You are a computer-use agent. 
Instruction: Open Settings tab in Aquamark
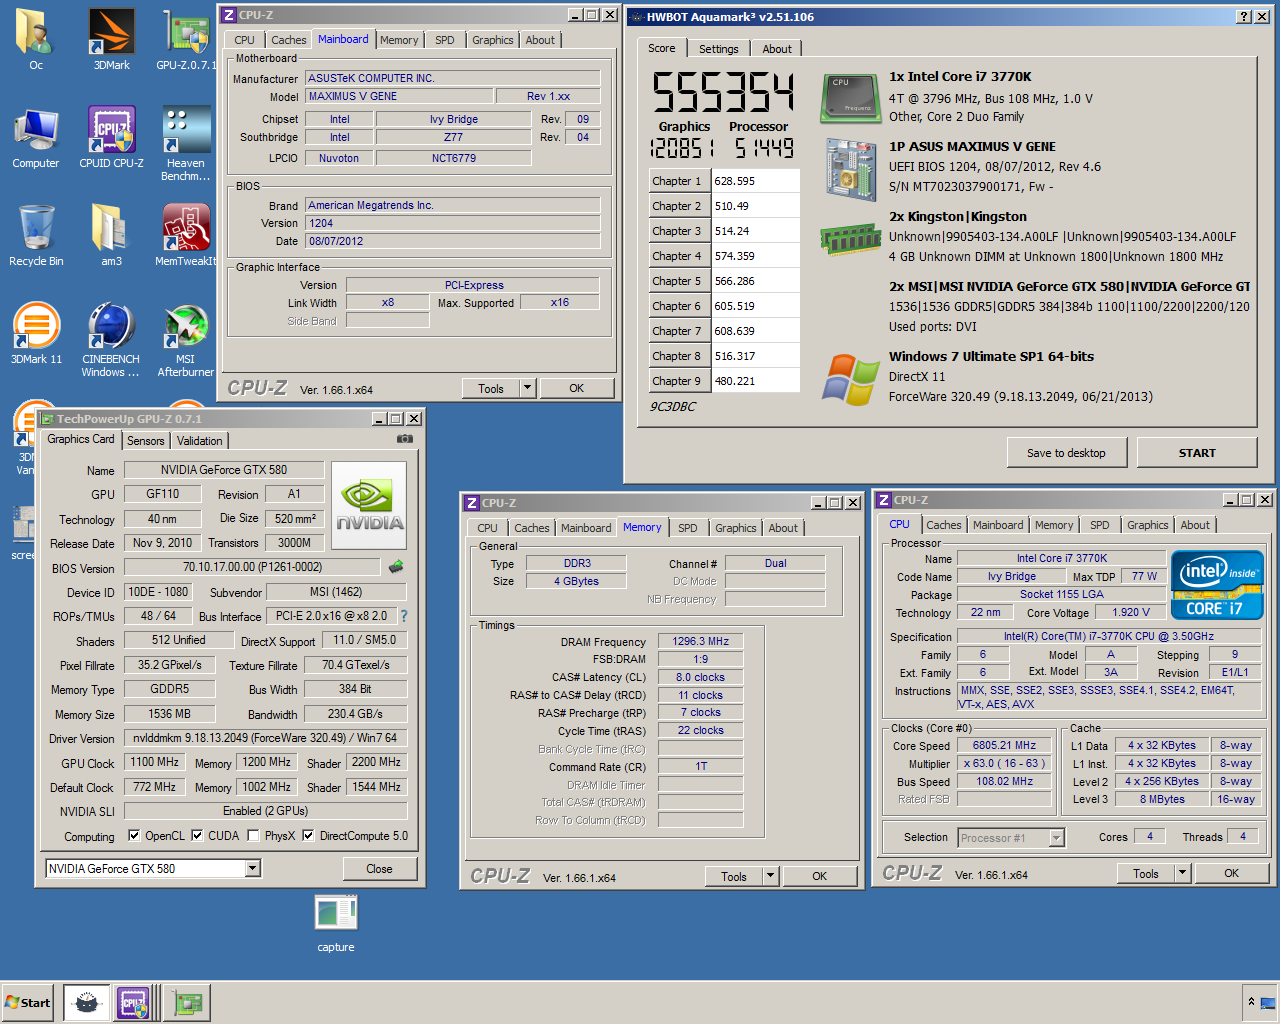point(718,49)
